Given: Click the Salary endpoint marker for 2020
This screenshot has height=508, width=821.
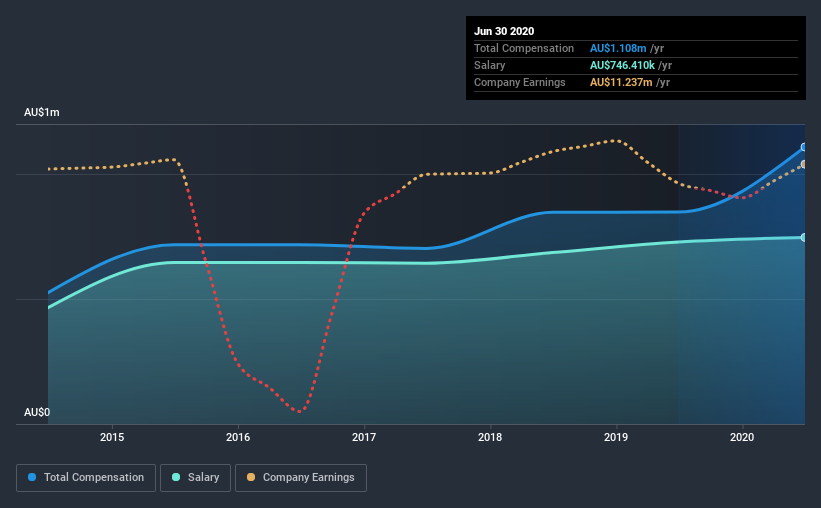Looking at the screenshot, I should [804, 238].
